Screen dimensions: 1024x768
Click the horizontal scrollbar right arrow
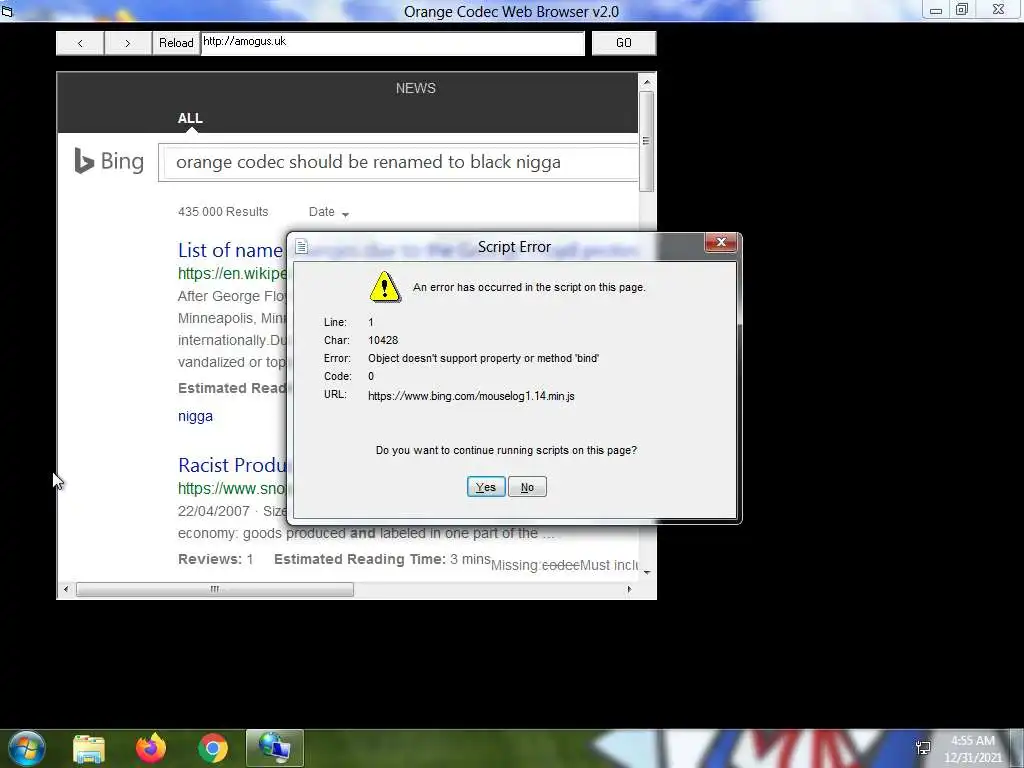point(629,589)
